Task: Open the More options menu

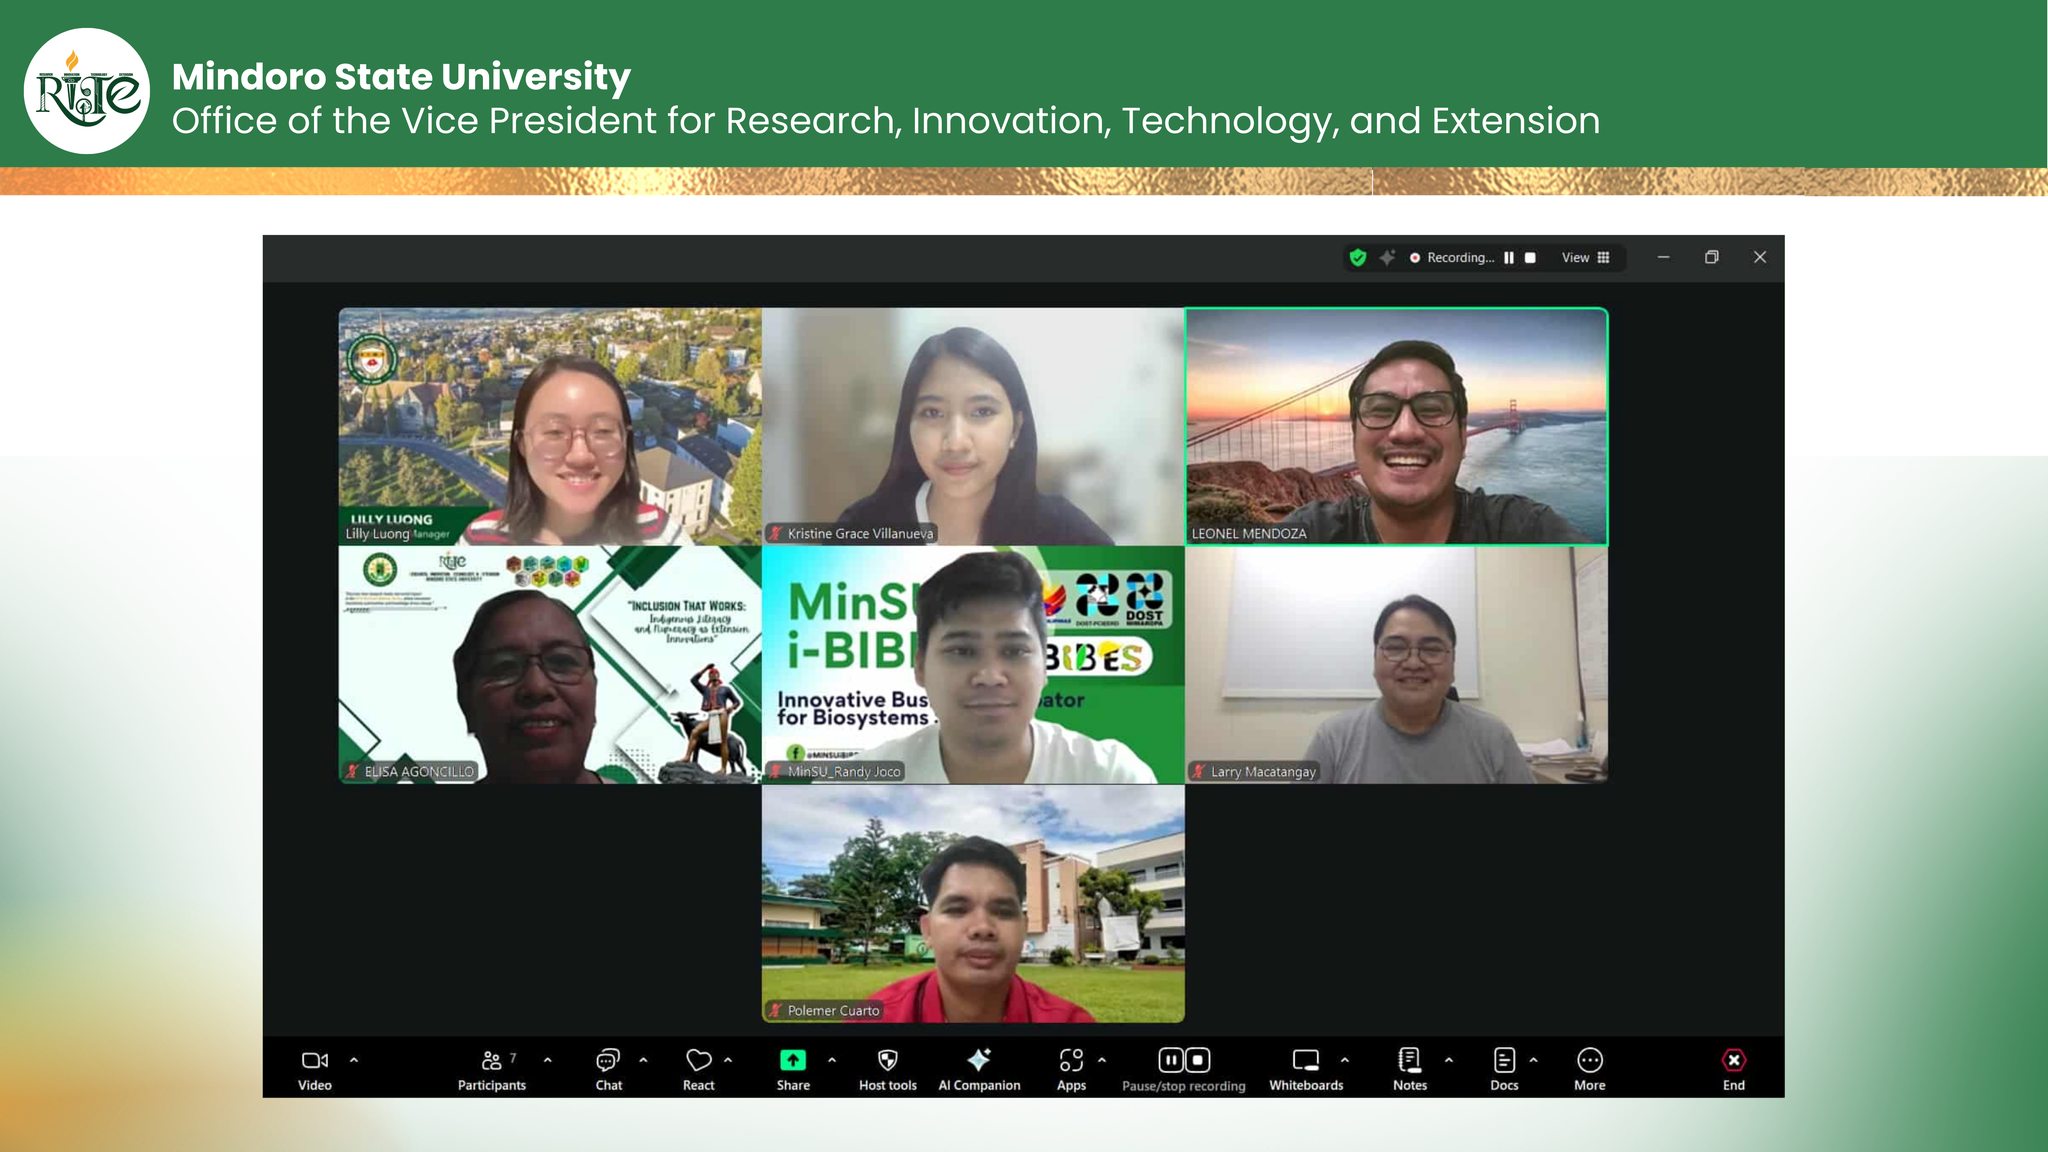Action: click(1589, 1062)
